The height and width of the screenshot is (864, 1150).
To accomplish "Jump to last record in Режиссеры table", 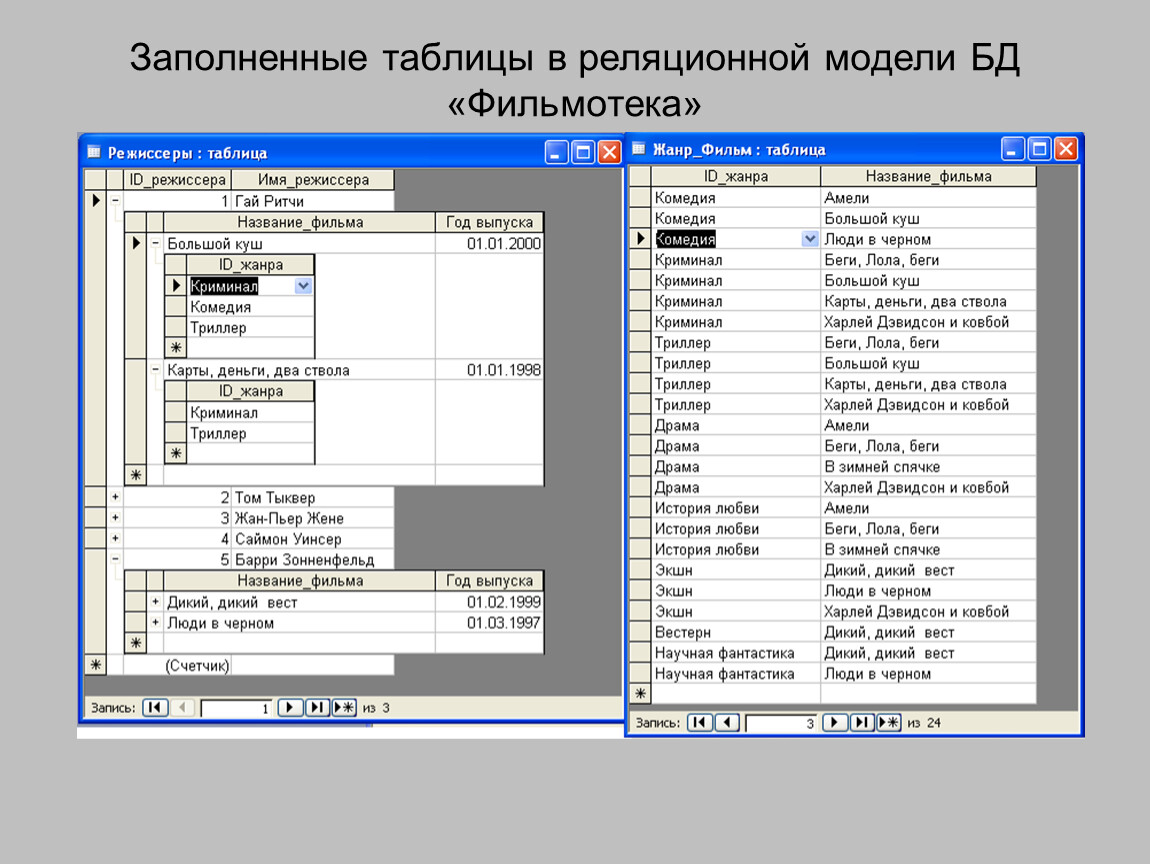I will coord(317,707).
